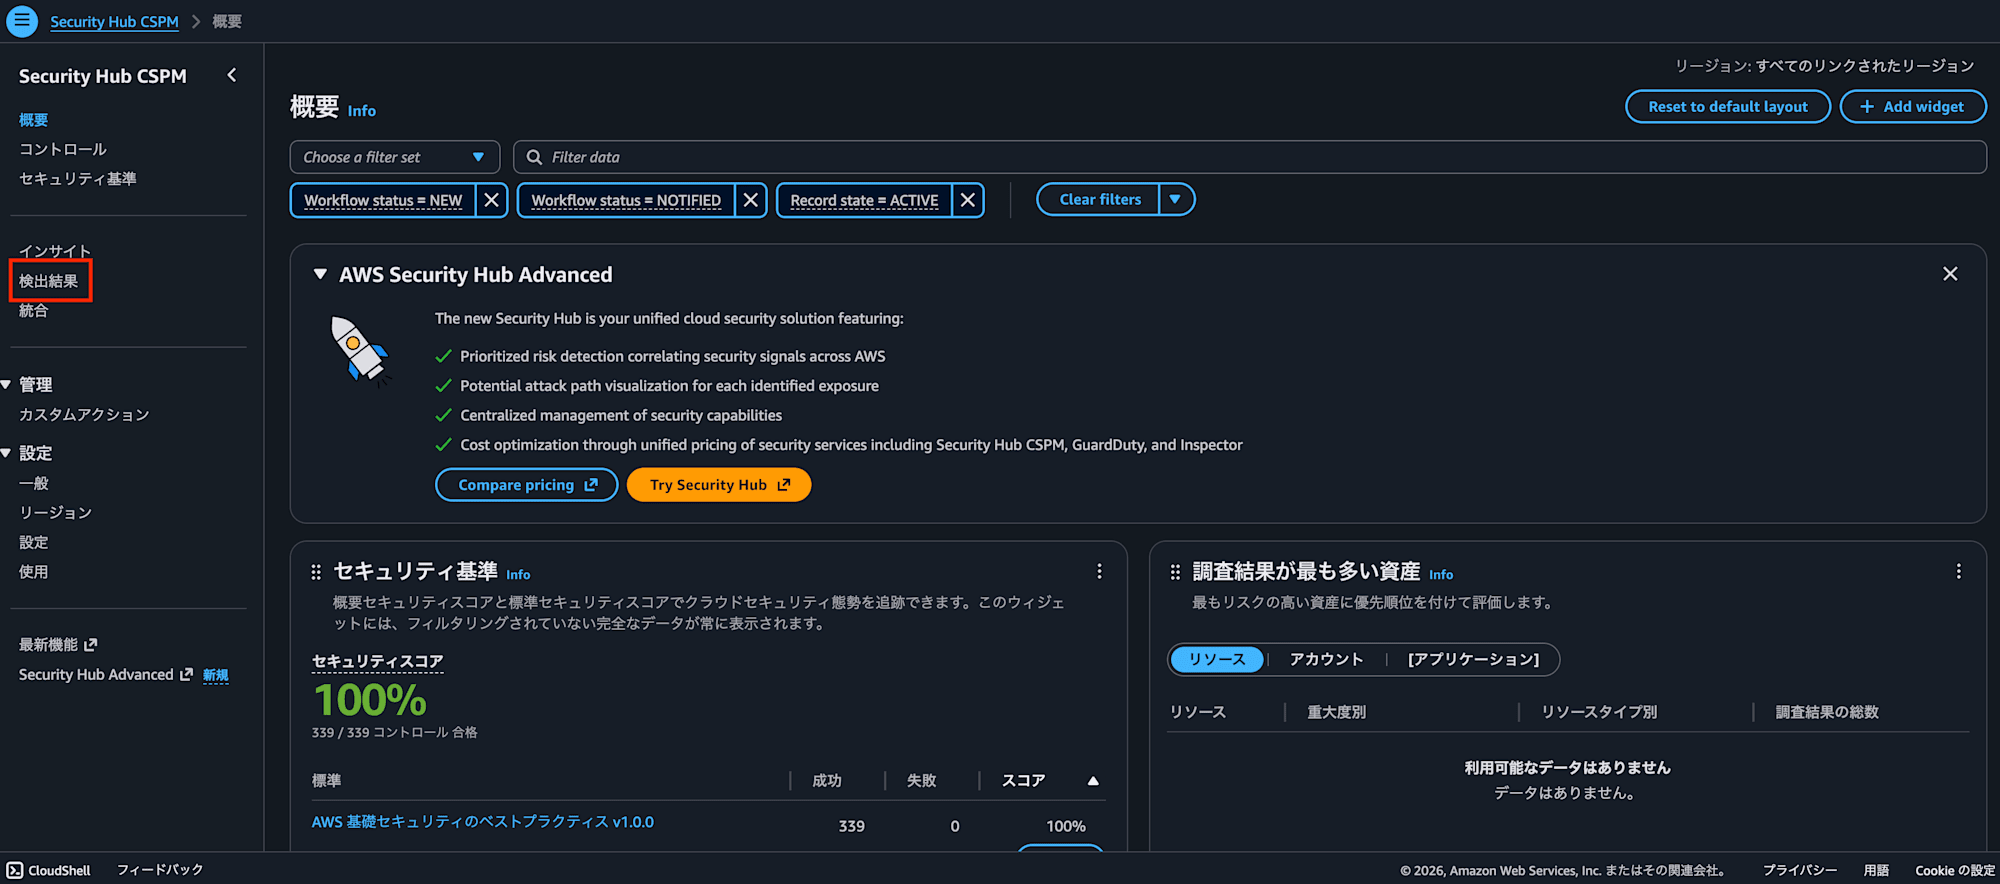The height and width of the screenshot is (884, 2000).
Task: Click the 新規 badge link in sidebar
Action: [x=215, y=675]
